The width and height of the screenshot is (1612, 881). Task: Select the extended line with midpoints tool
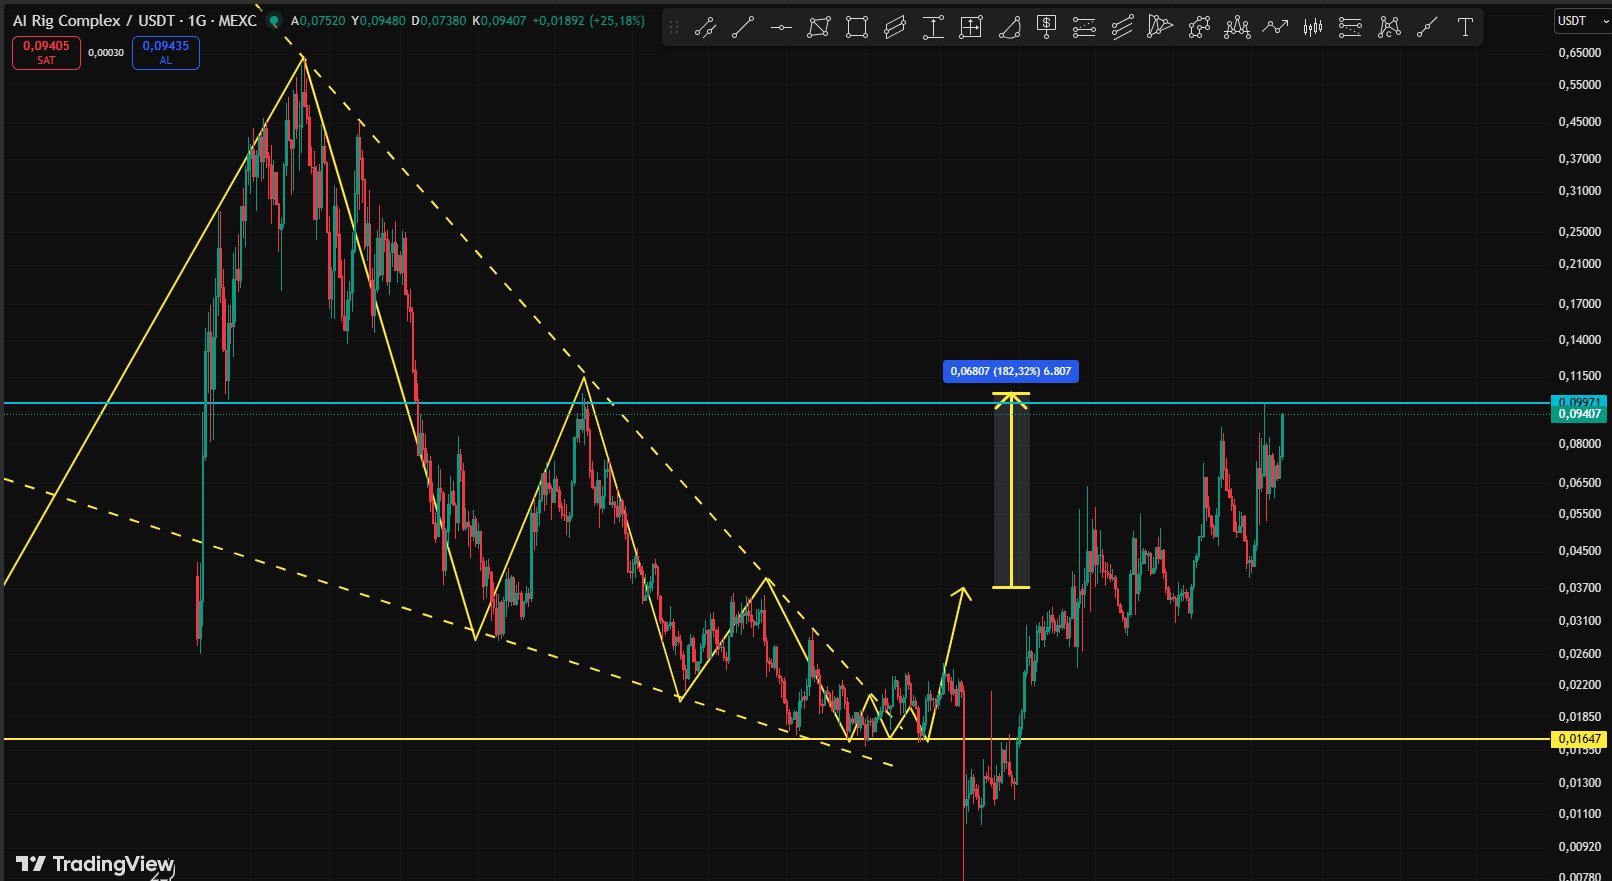pyautogui.click(x=1427, y=28)
